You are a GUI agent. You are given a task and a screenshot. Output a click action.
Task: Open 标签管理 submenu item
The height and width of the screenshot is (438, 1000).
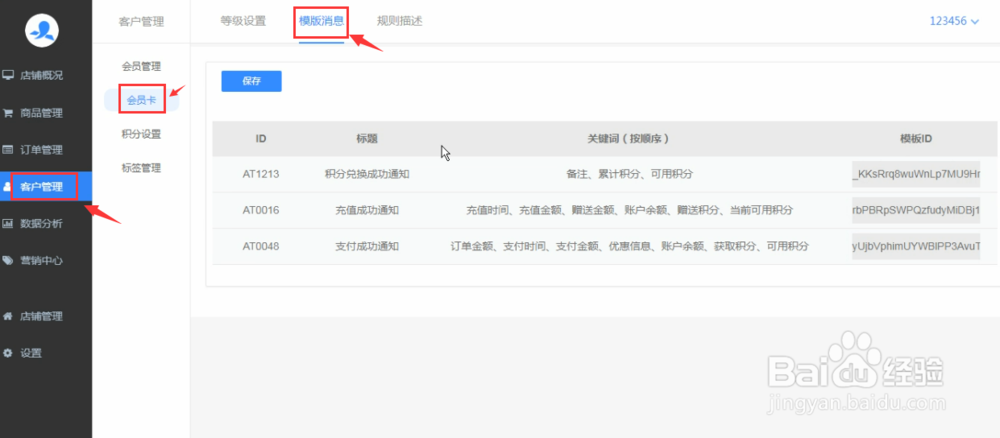pos(142,168)
